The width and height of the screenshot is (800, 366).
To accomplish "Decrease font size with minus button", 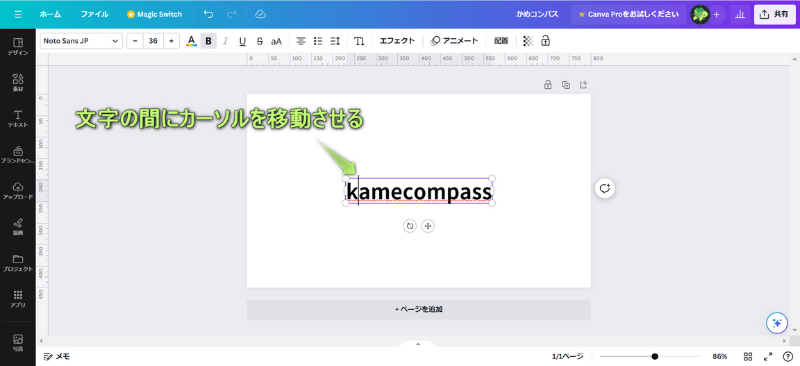I will pos(135,41).
